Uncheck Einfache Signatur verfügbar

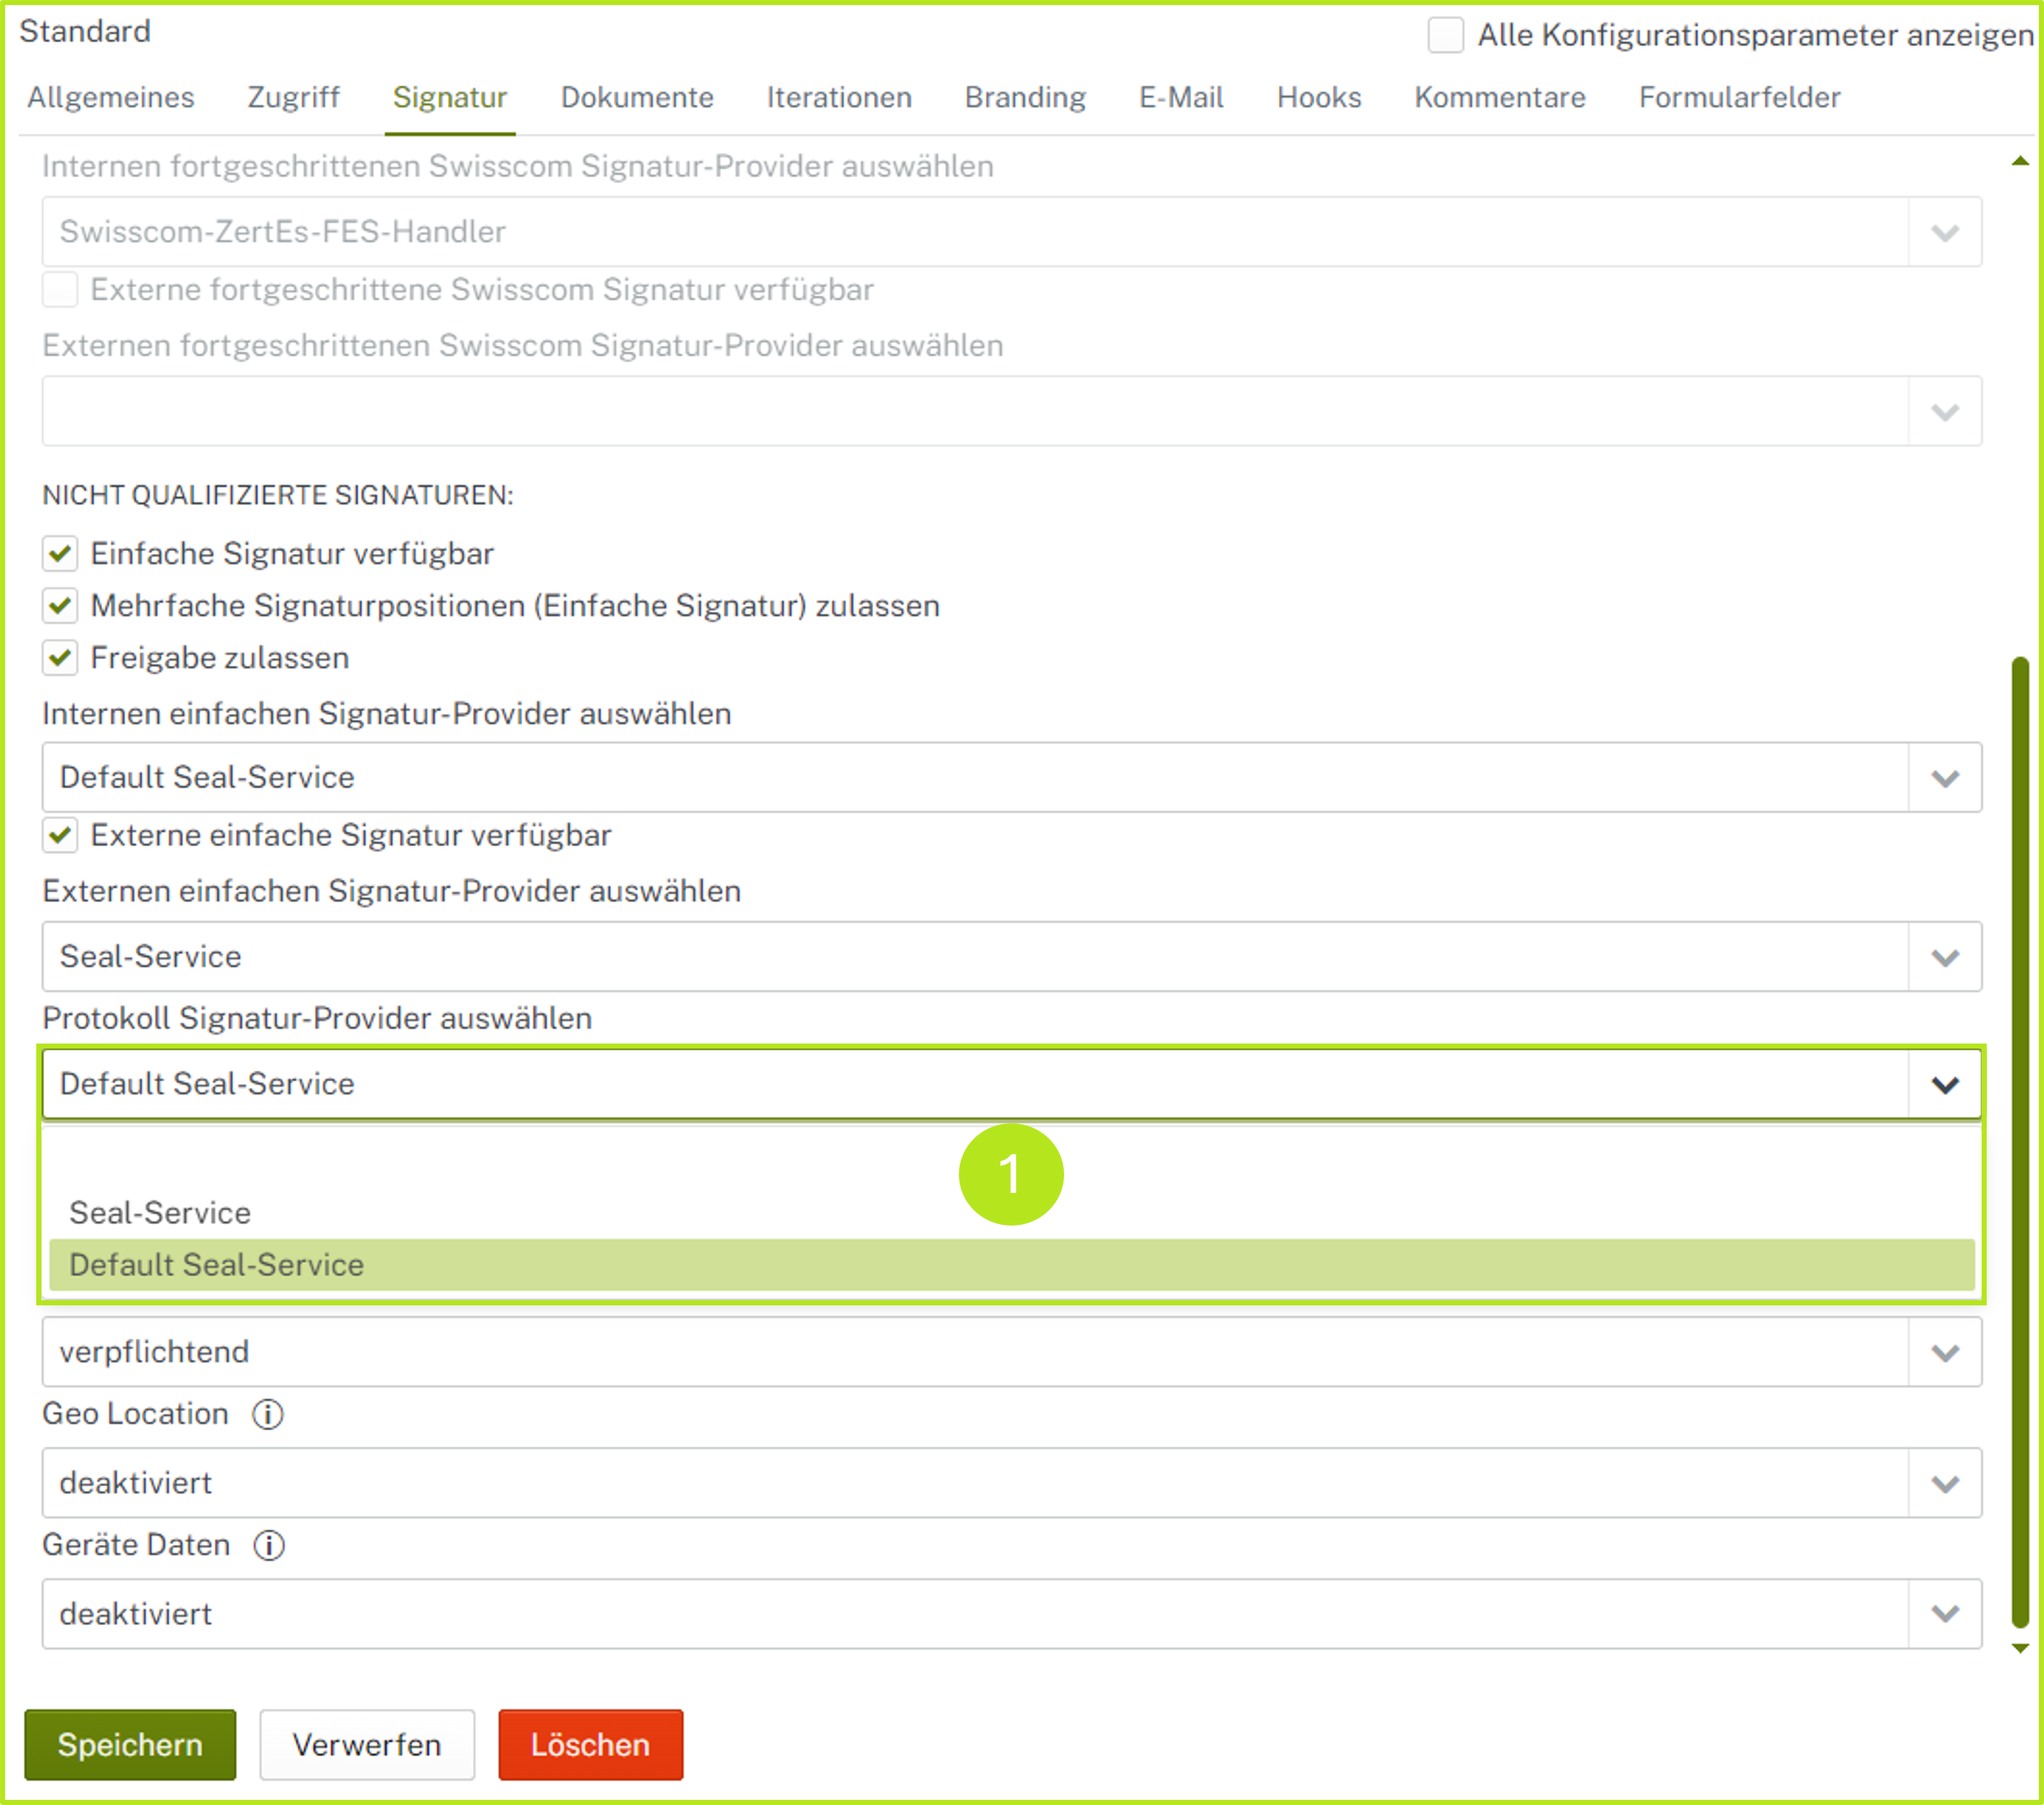(x=60, y=553)
